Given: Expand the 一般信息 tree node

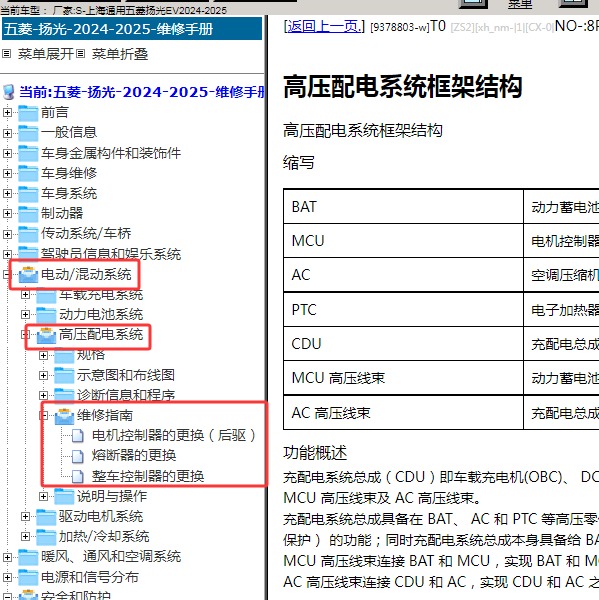Looking at the screenshot, I should pyautogui.click(x=7, y=133).
